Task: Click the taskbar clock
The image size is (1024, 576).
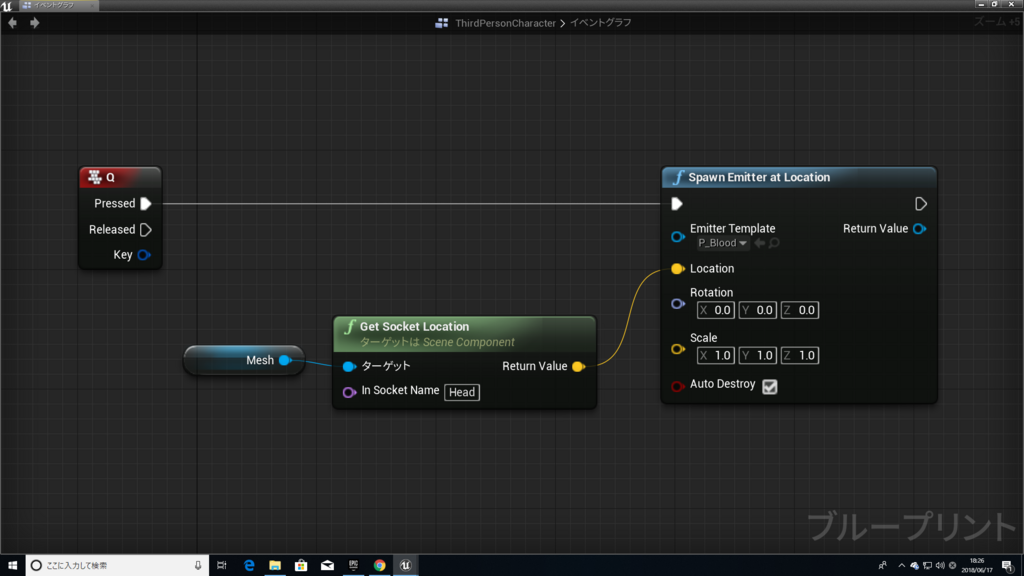Action: (x=977, y=565)
